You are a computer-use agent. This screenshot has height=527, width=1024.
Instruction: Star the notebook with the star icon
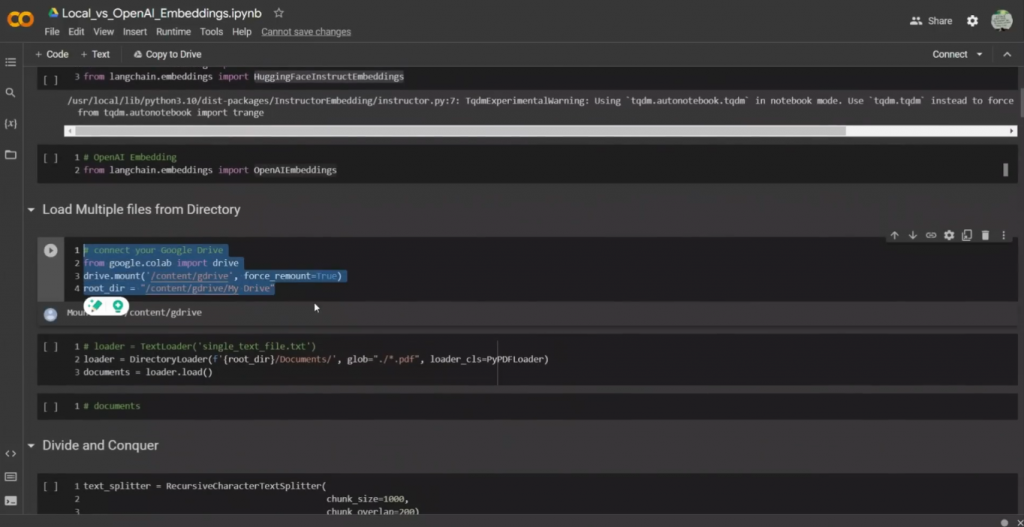279,13
